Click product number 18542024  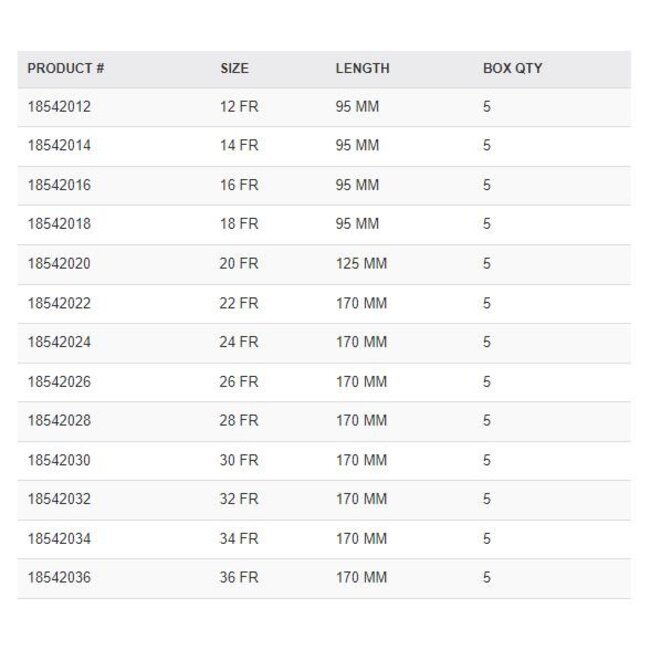coord(59,342)
